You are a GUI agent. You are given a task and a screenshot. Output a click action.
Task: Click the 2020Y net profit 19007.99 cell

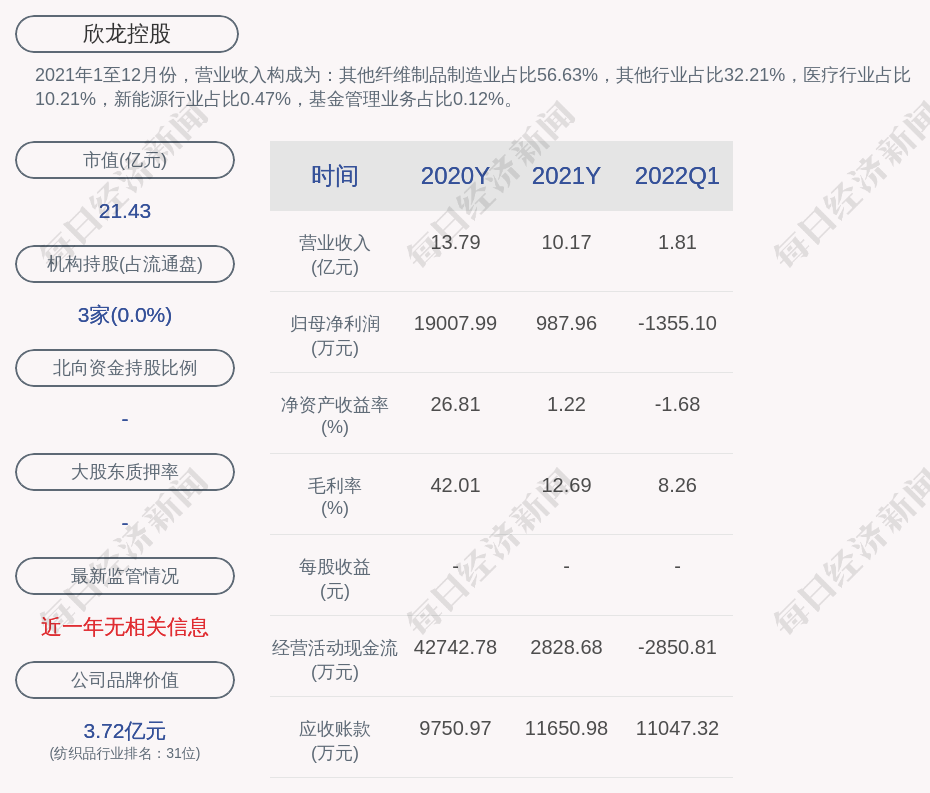coord(455,324)
